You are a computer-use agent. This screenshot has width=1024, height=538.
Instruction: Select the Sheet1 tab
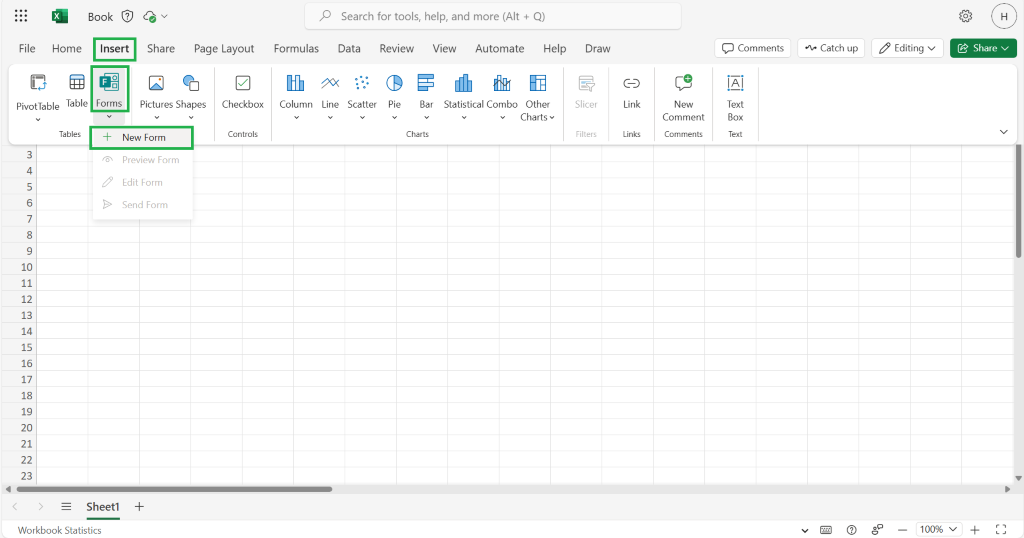103,507
